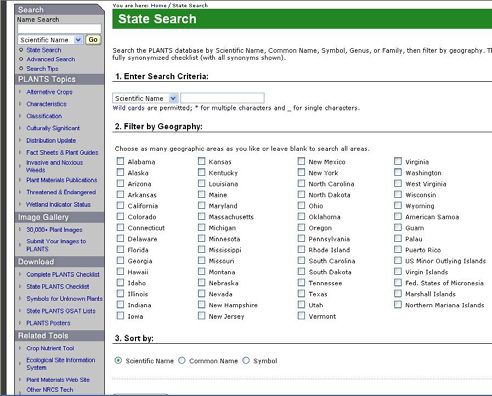Pick the Symbol sort radio button

pos(246,360)
